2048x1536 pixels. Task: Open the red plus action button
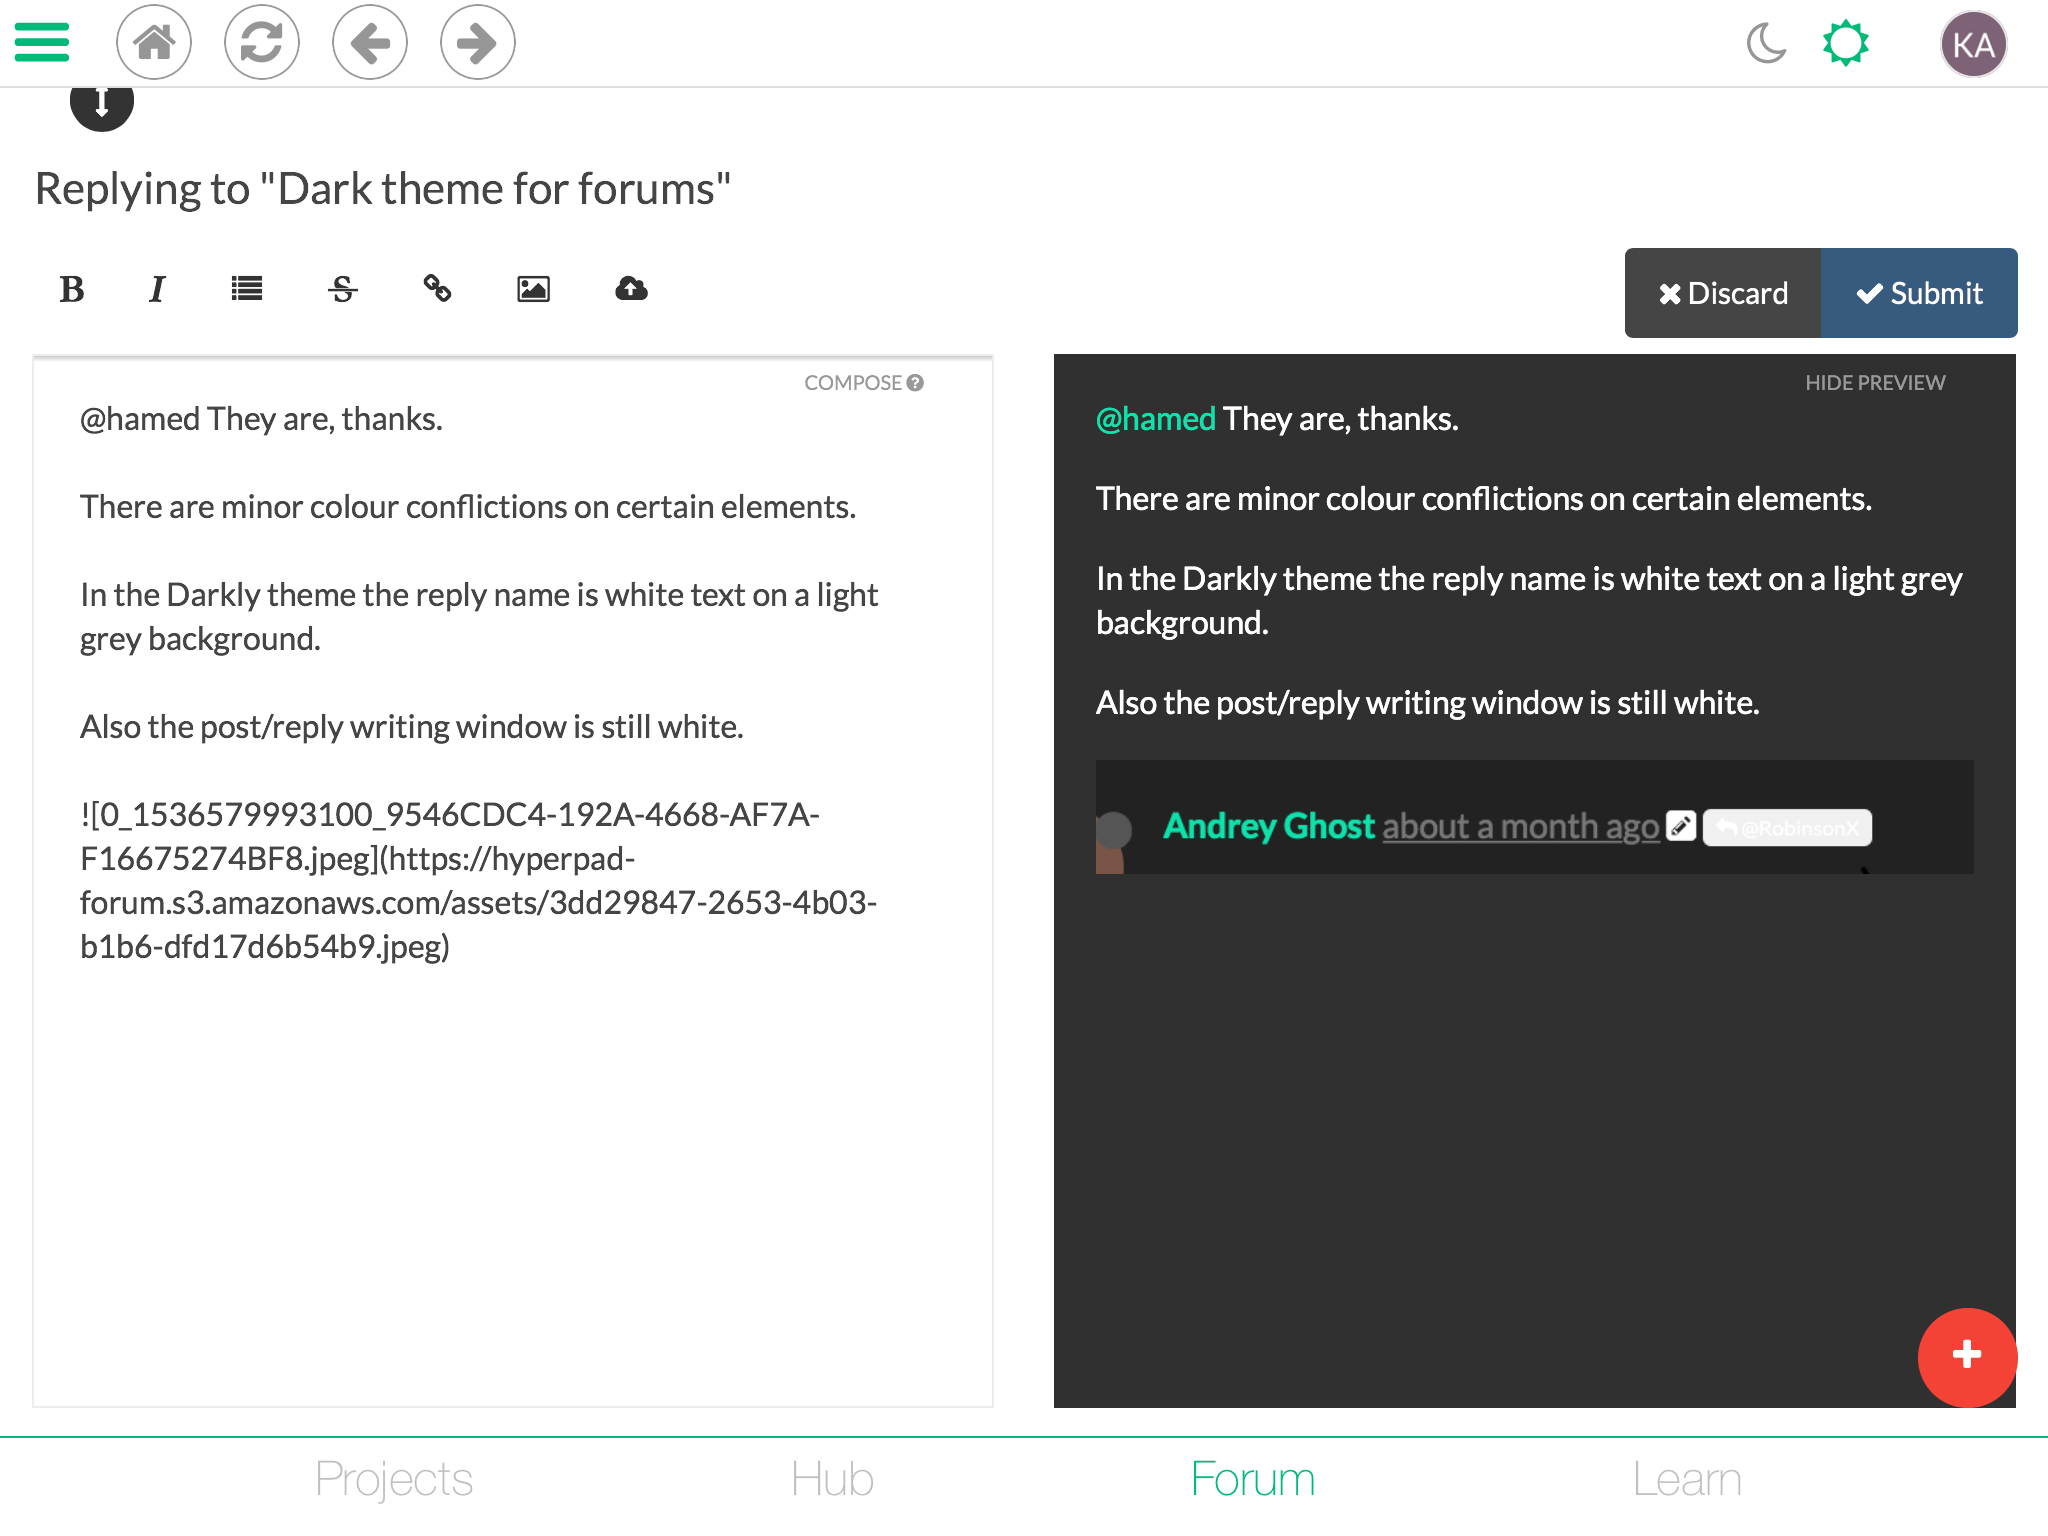coord(1966,1355)
